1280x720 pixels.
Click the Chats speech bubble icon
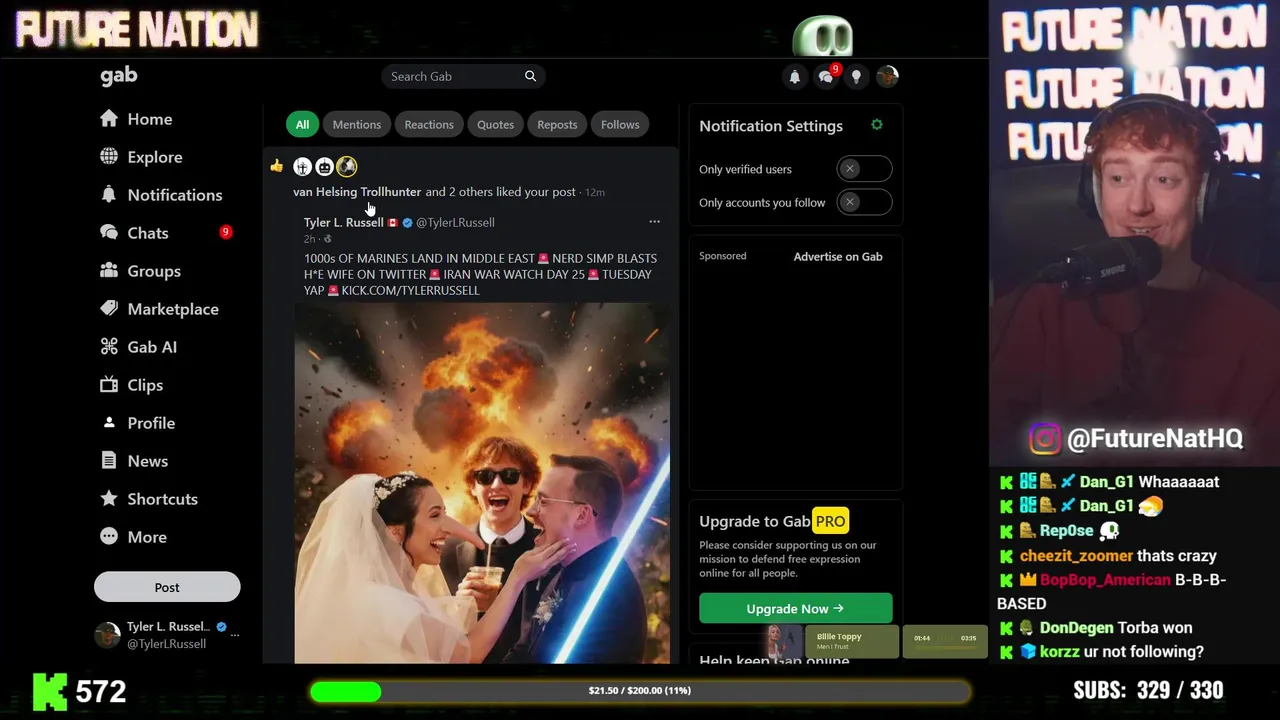[109, 232]
